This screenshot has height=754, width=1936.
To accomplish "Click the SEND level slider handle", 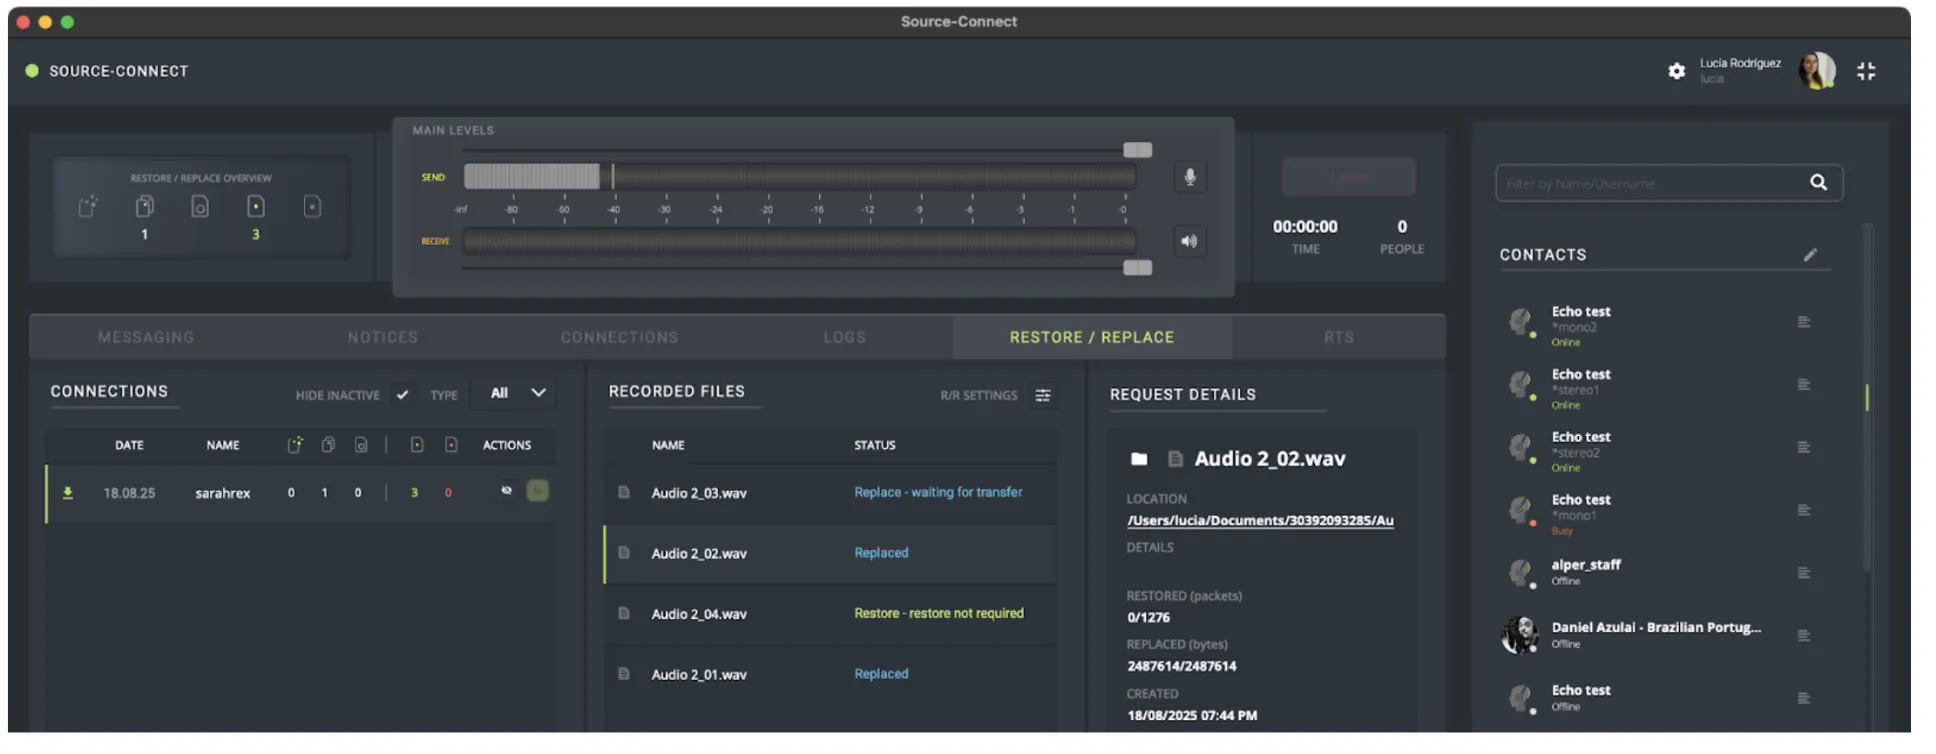I will [1137, 150].
